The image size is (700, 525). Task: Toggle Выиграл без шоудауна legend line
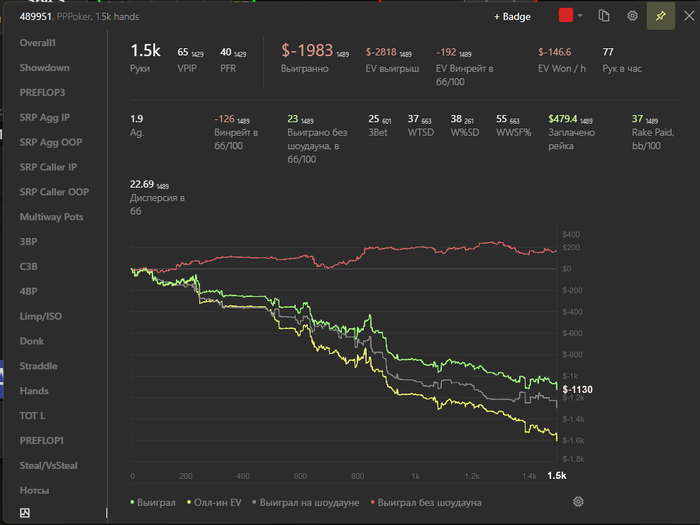point(426,502)
